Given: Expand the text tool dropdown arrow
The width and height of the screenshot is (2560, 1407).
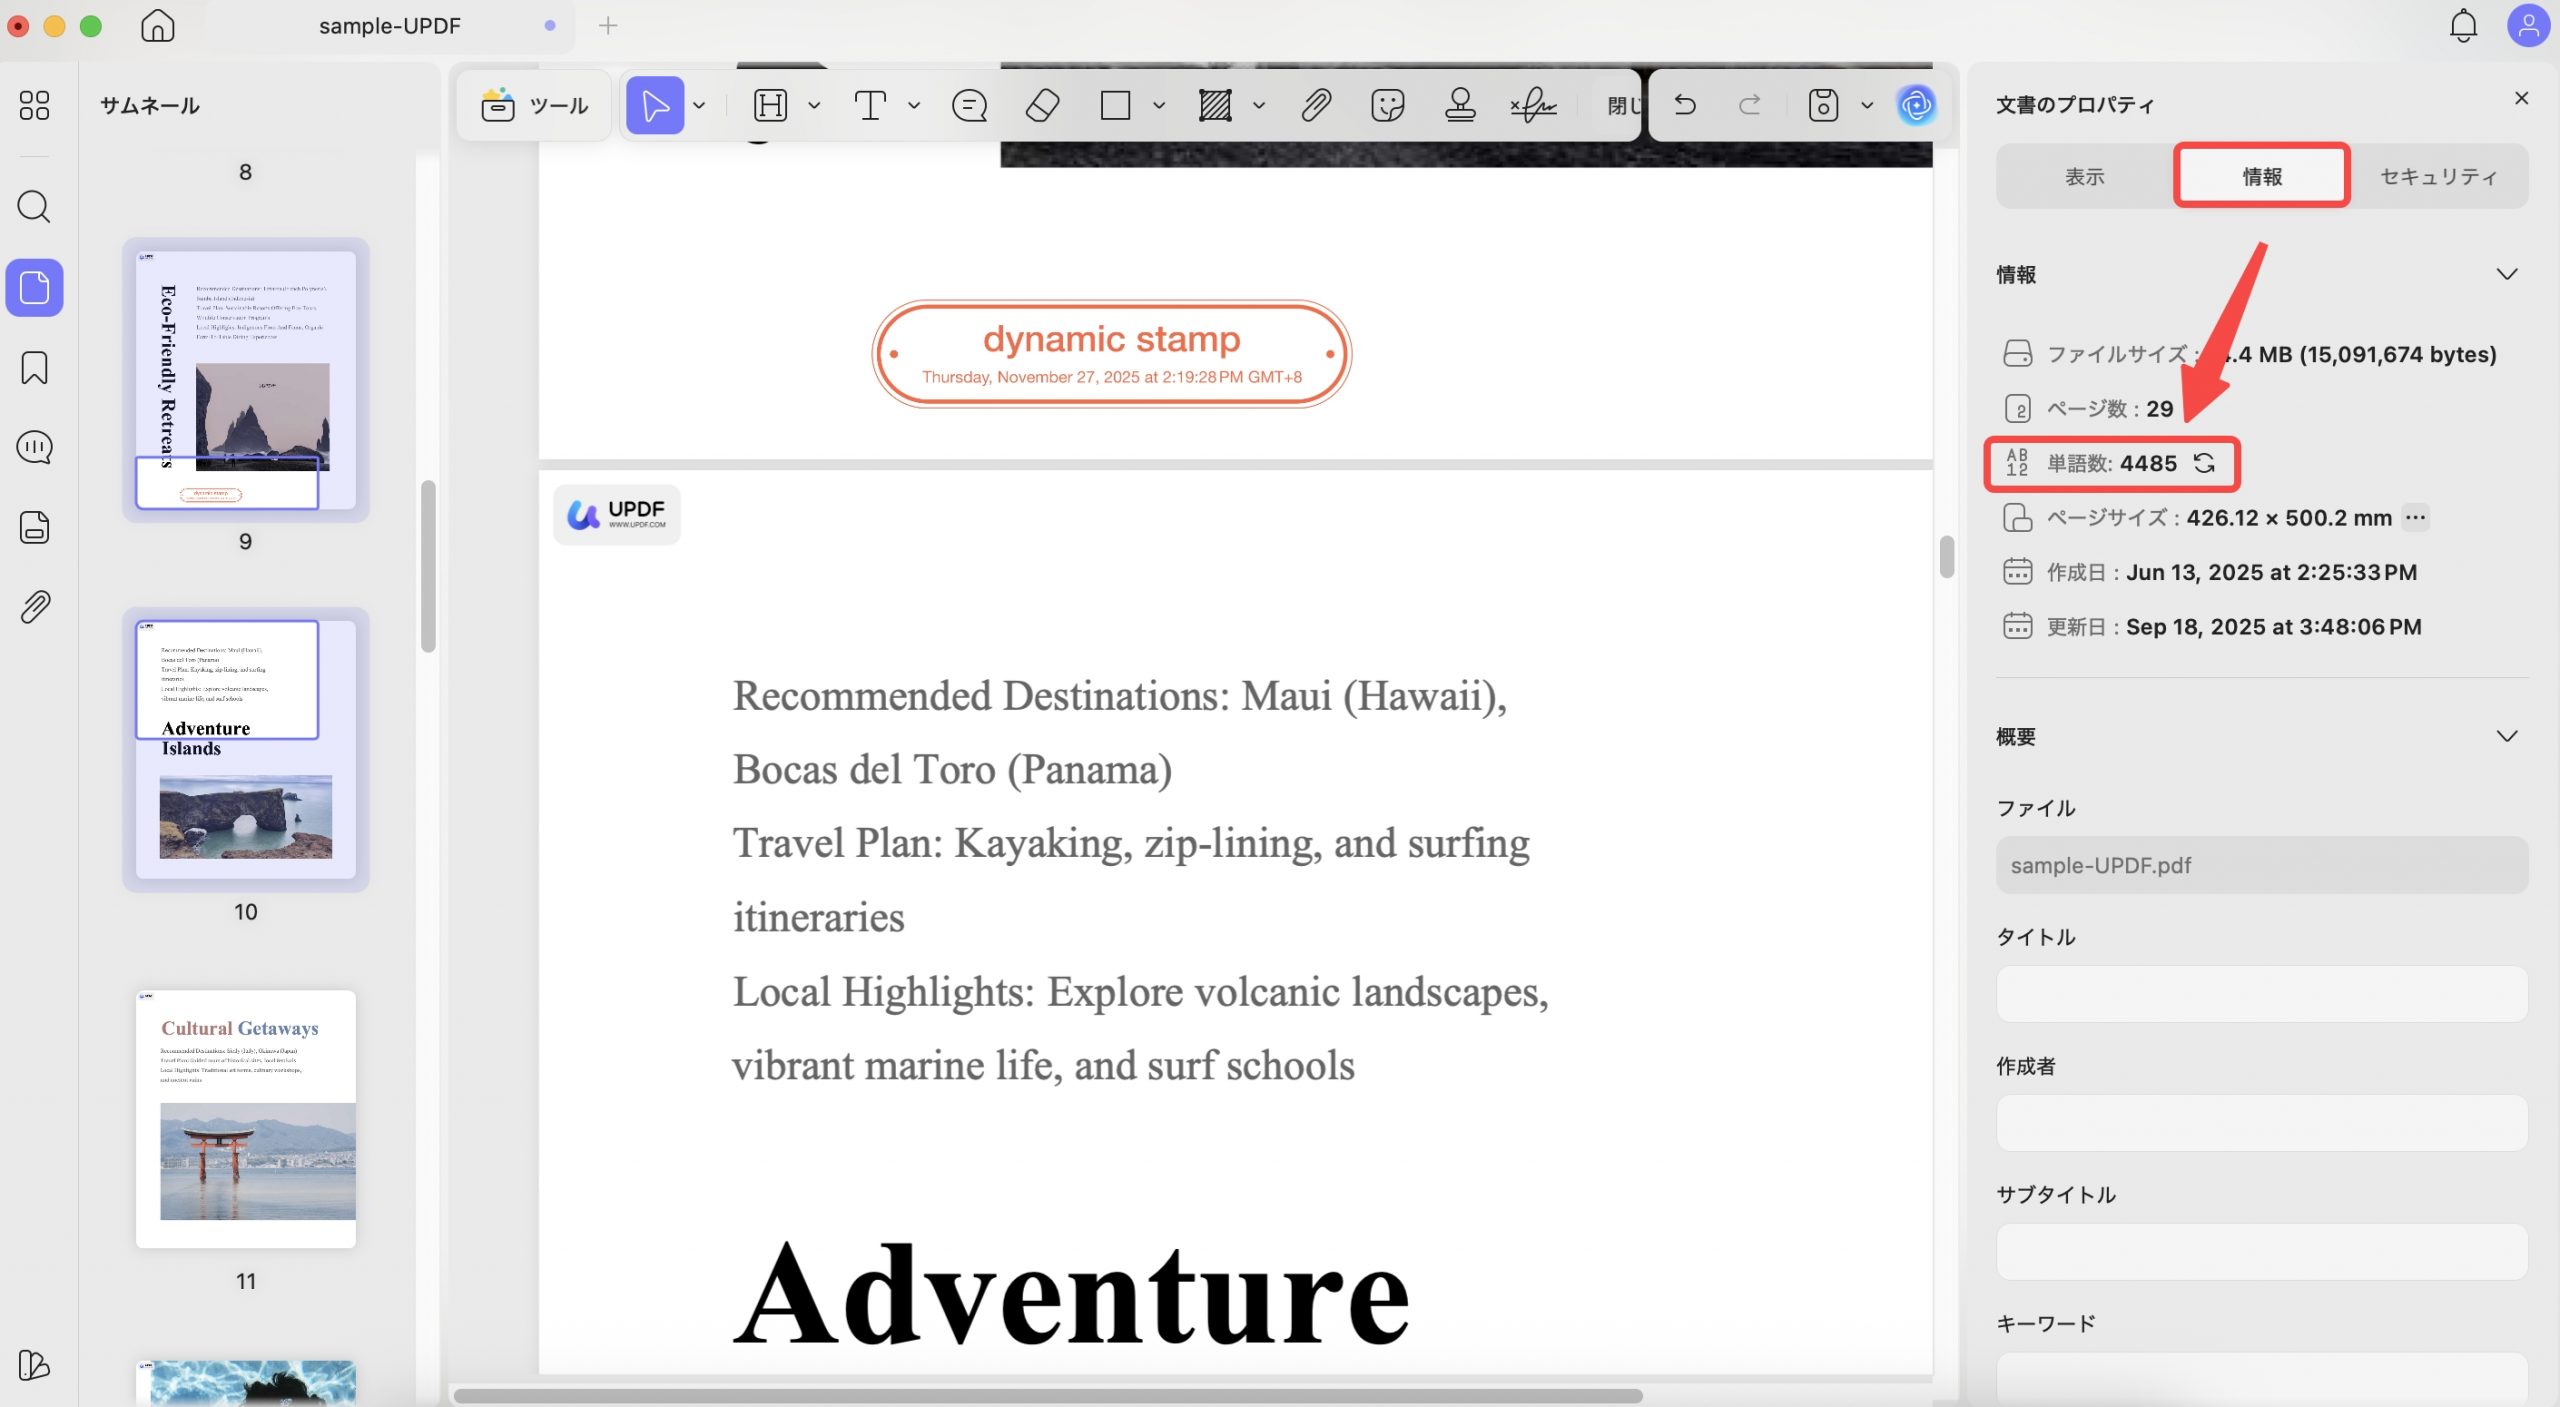Looking at the screenshot, I should point(914,105).
